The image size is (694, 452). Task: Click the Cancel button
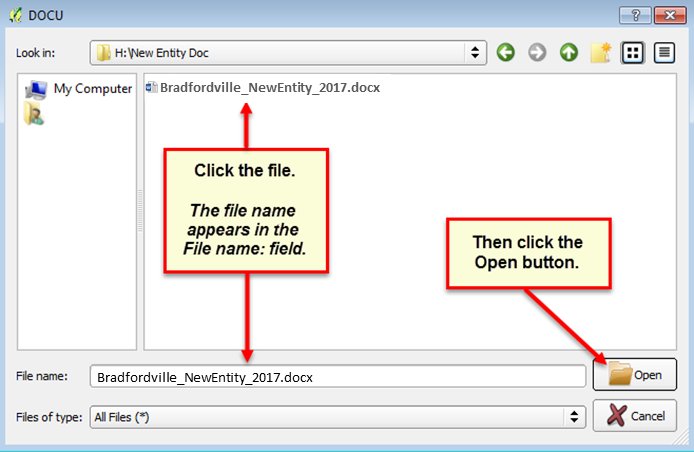click(x=635, y=415)
